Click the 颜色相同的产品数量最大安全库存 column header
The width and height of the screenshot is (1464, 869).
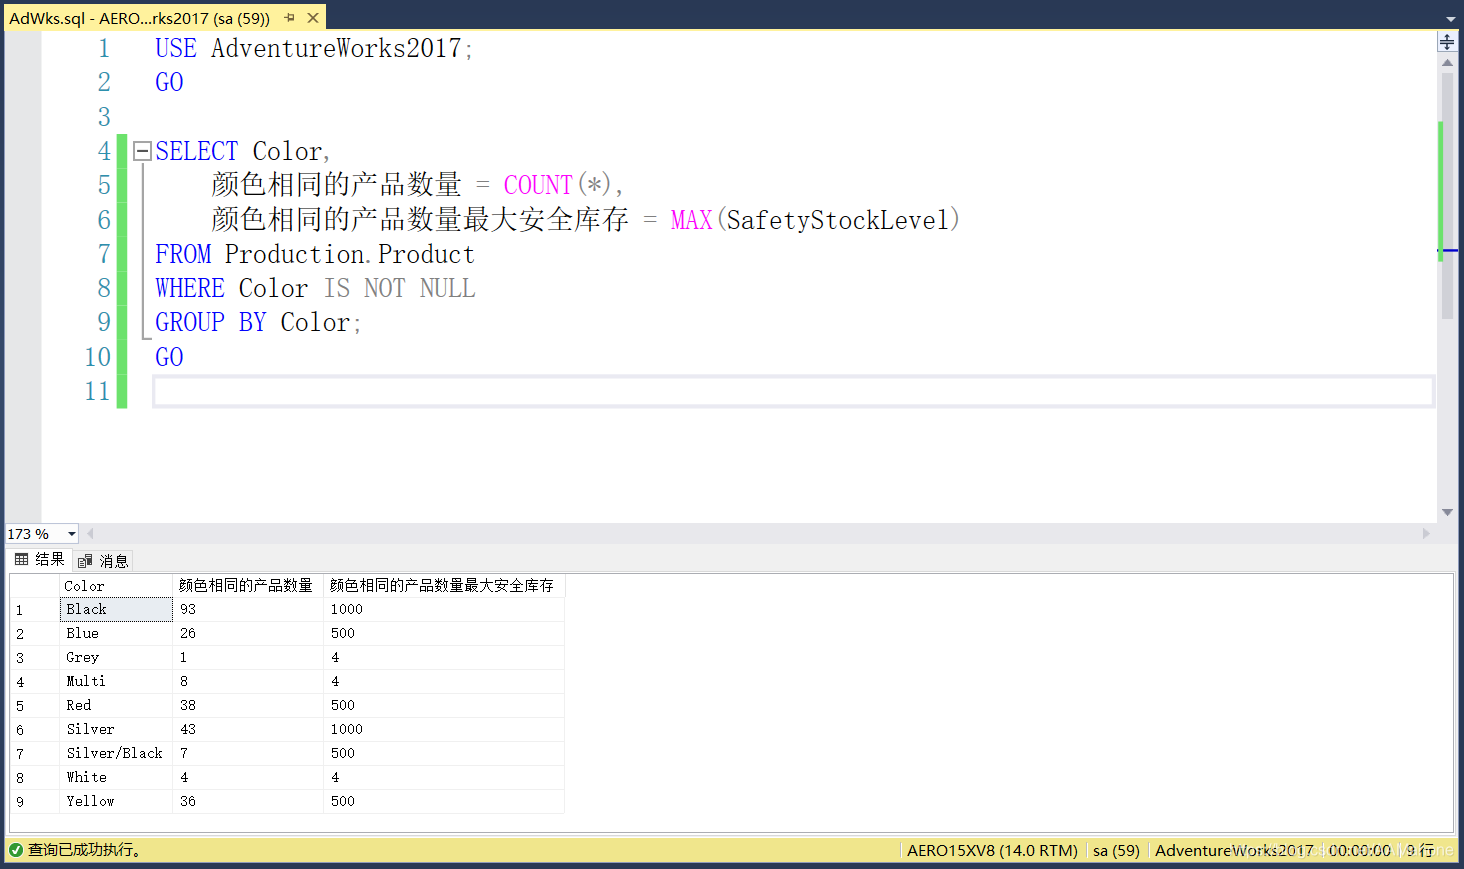(x=444, y=586)
